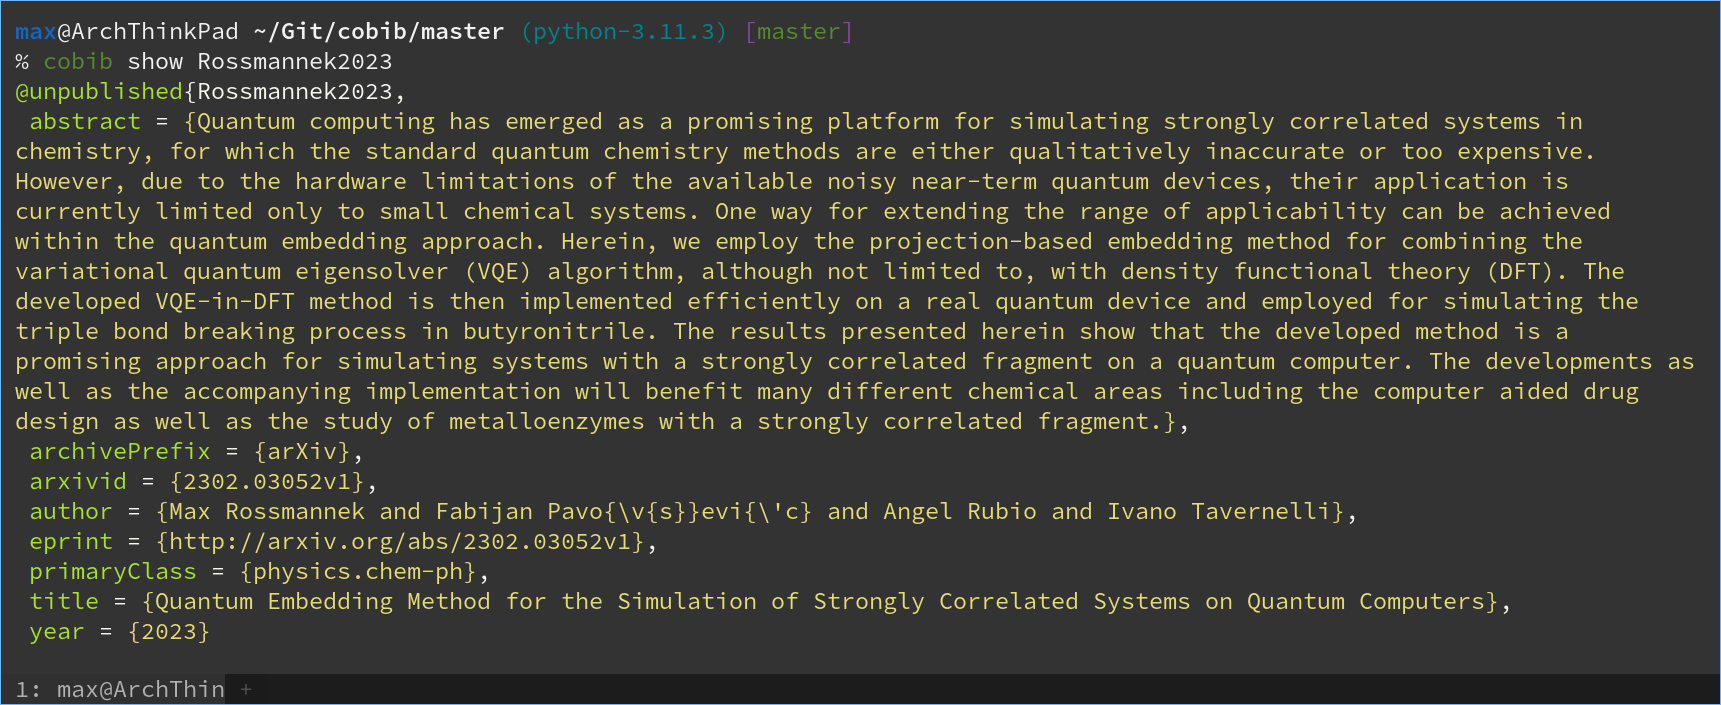
Task: Click the 'archivePrefix' field name
Action: (x=120, y=452)
